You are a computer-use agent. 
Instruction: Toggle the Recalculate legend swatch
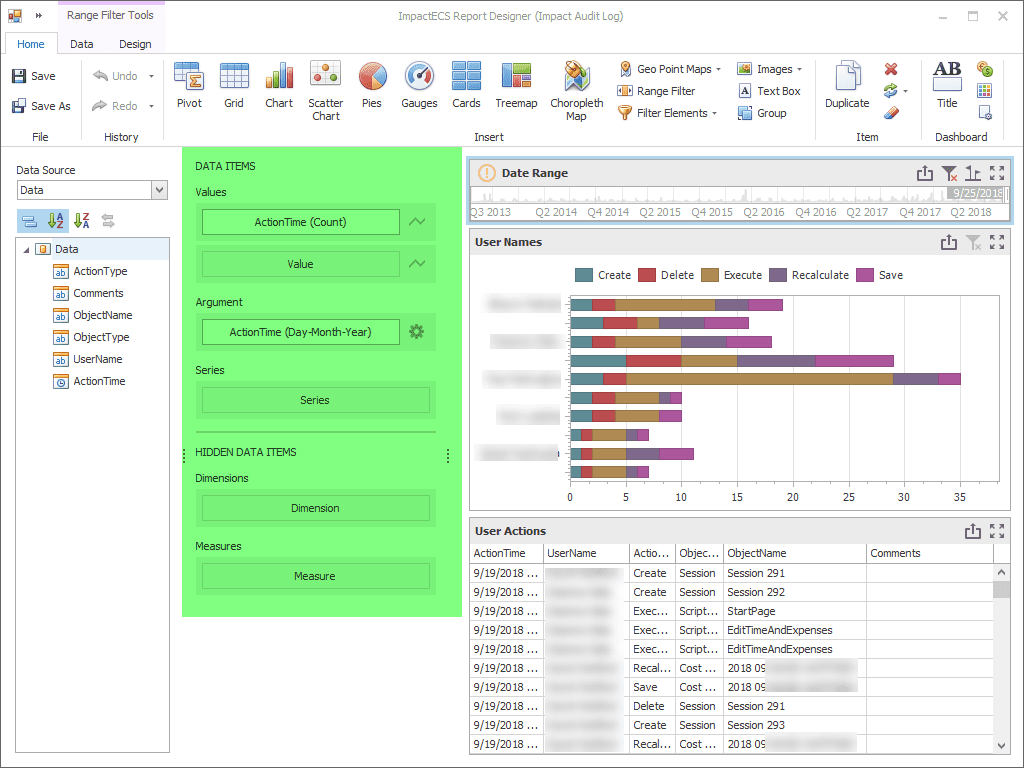(x=778, y=275)
